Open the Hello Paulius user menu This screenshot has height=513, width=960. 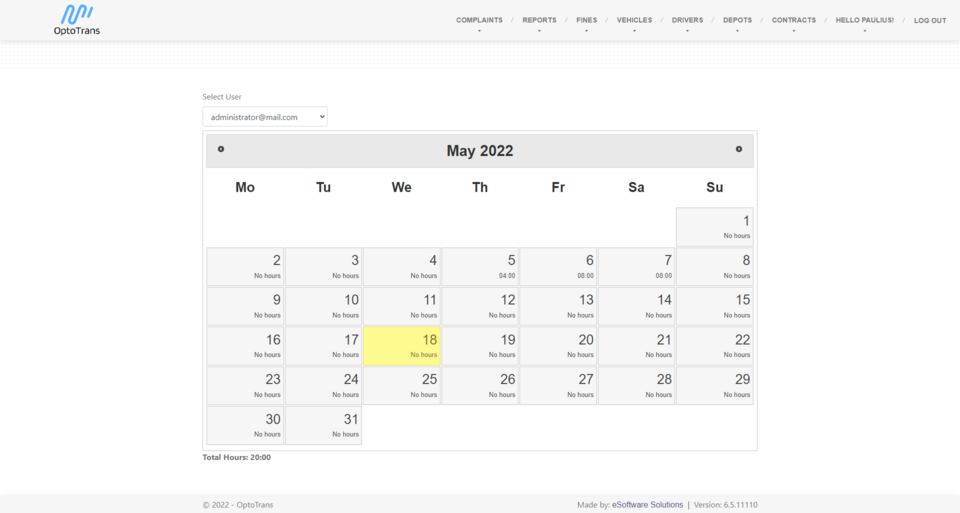pos(864,20)
